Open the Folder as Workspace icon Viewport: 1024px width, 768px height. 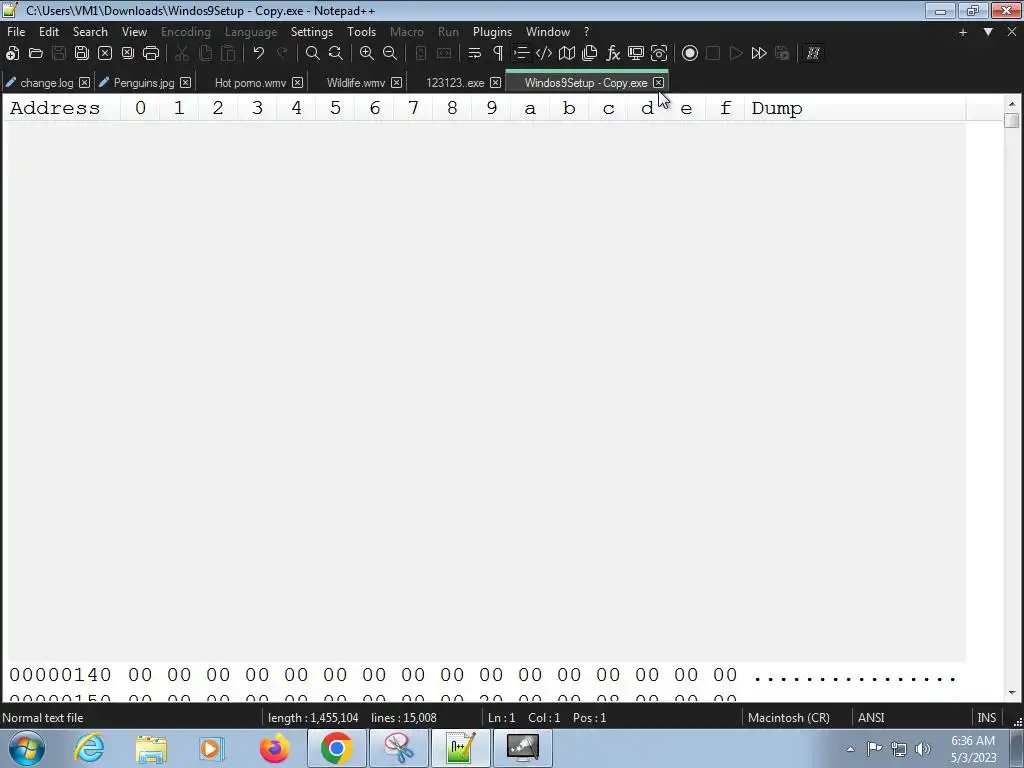point(635,54)
